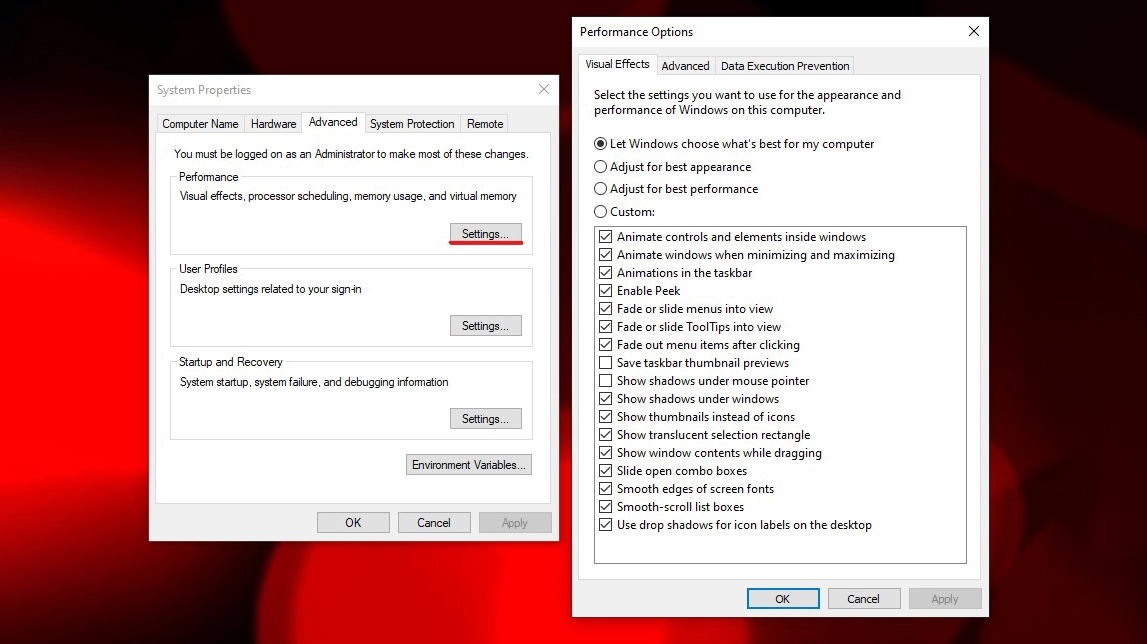This screenshot has height=644, width=1147.
Task: Open Startup and Recovery Settings button
Action: tap(486, 419)
